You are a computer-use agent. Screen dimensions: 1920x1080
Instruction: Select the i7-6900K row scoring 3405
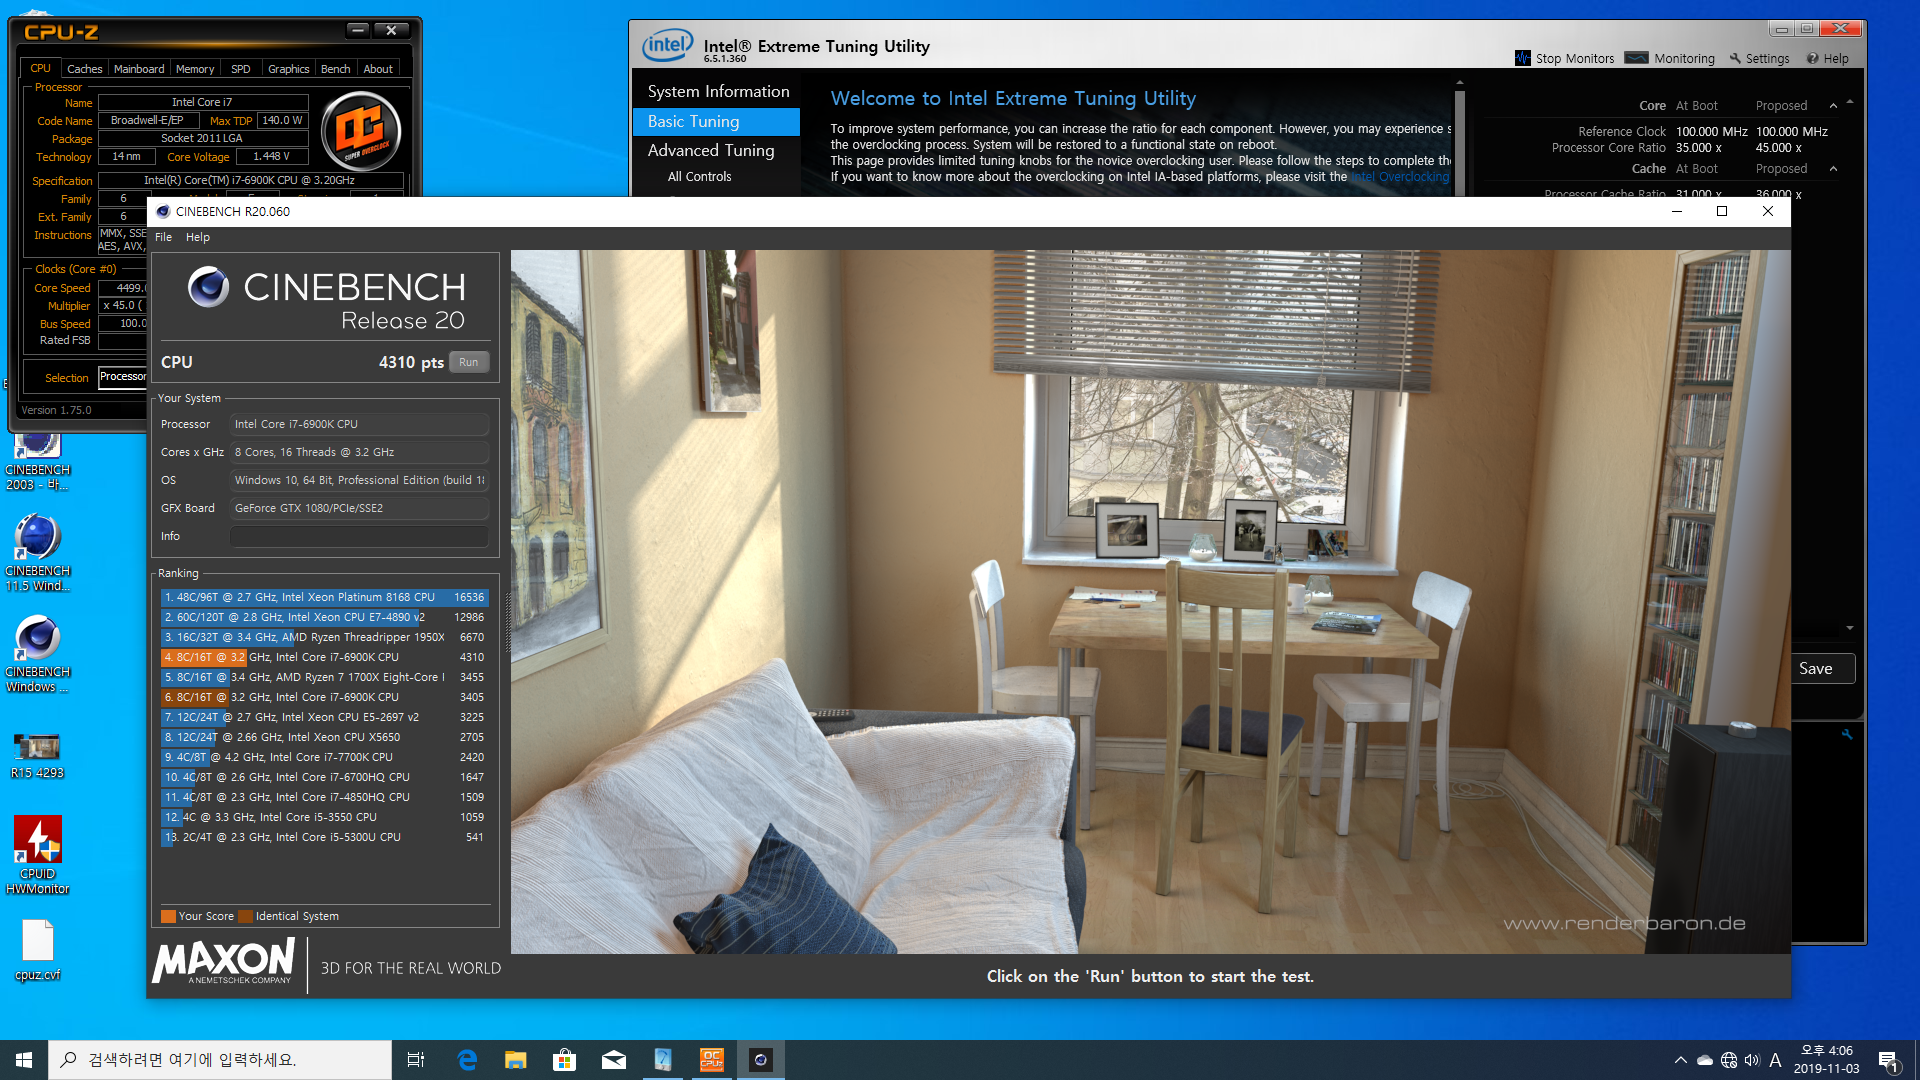click(x=324, y=697)
